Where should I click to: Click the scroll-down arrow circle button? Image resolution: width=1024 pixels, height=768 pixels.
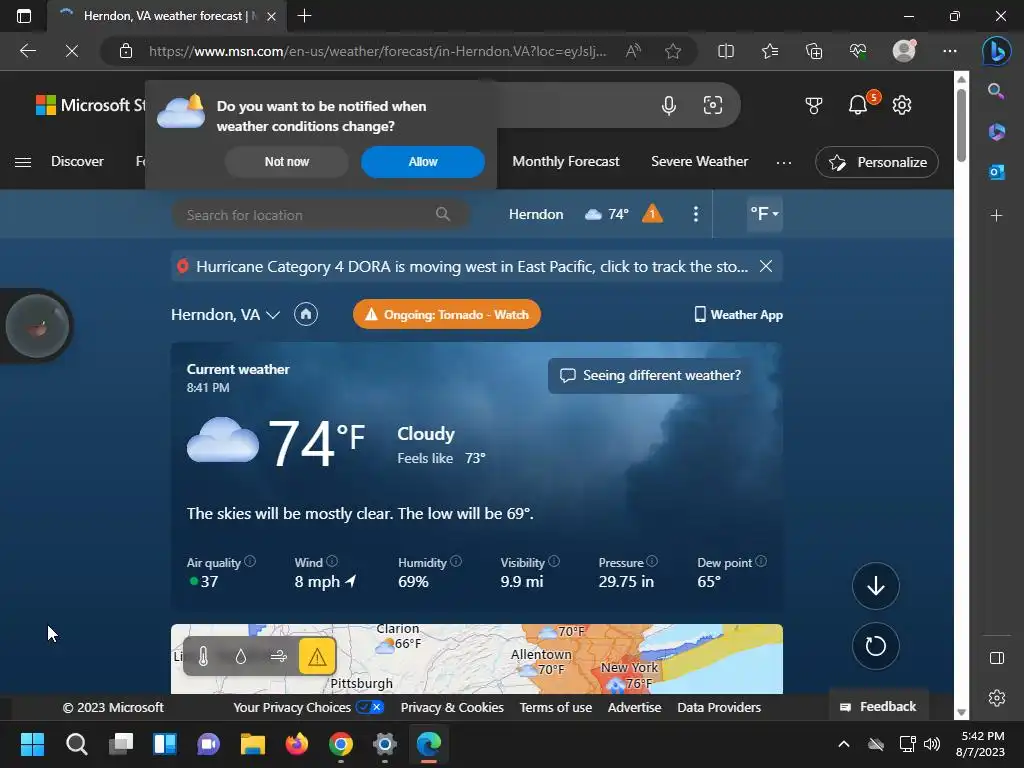tap(876, 586)
